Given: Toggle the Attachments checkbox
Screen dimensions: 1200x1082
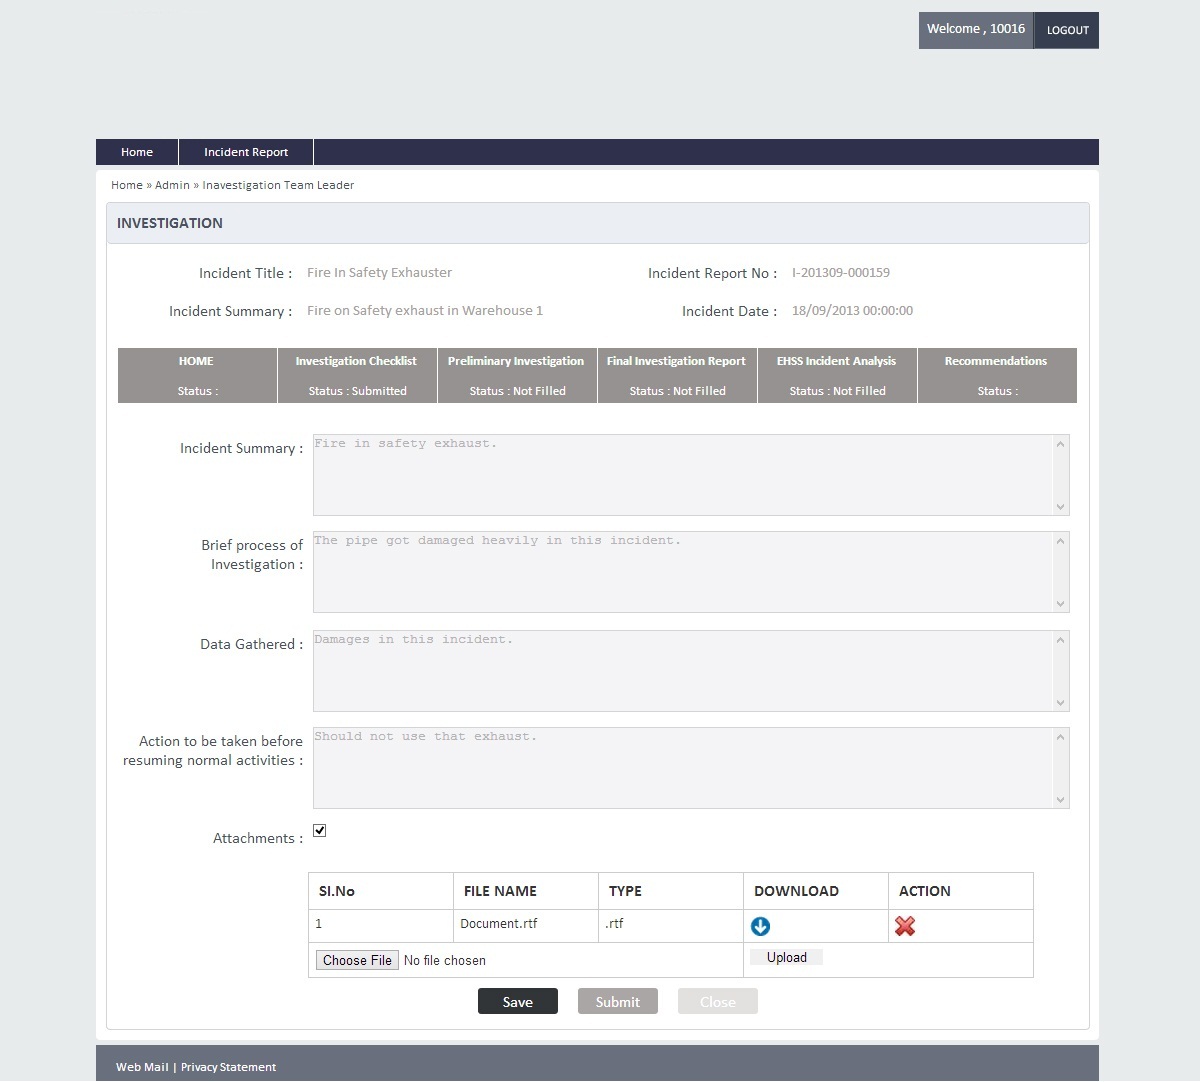Looking at the screenshot, I should (320, 831).
